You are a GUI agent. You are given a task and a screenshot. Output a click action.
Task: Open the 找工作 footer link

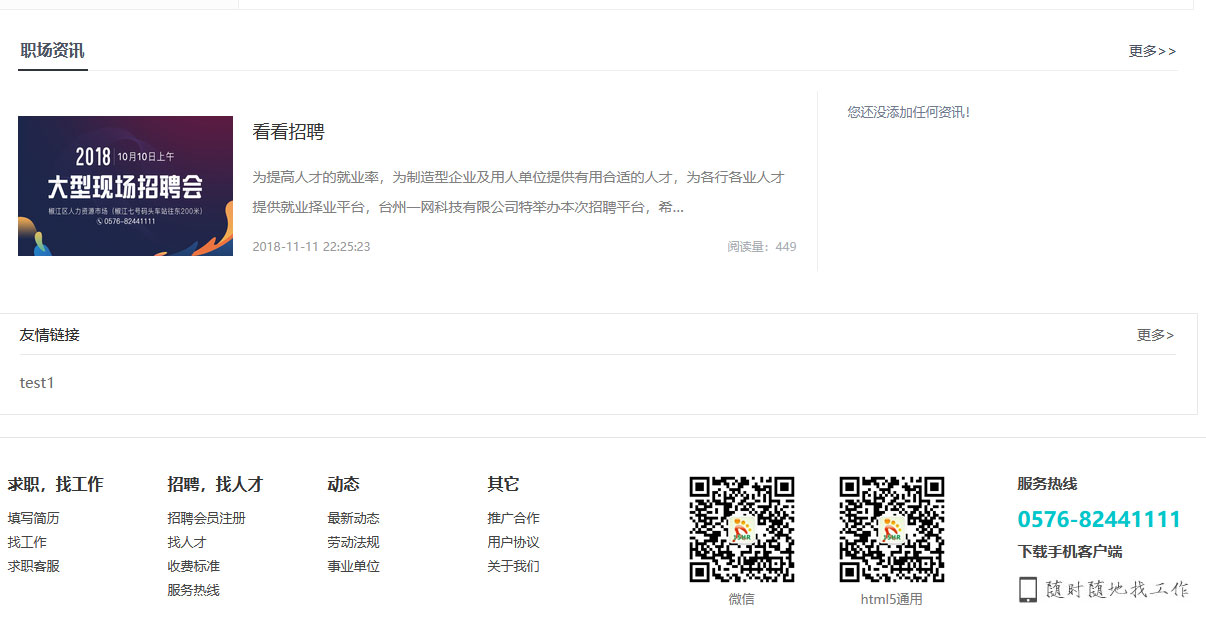tap(27, 542)
